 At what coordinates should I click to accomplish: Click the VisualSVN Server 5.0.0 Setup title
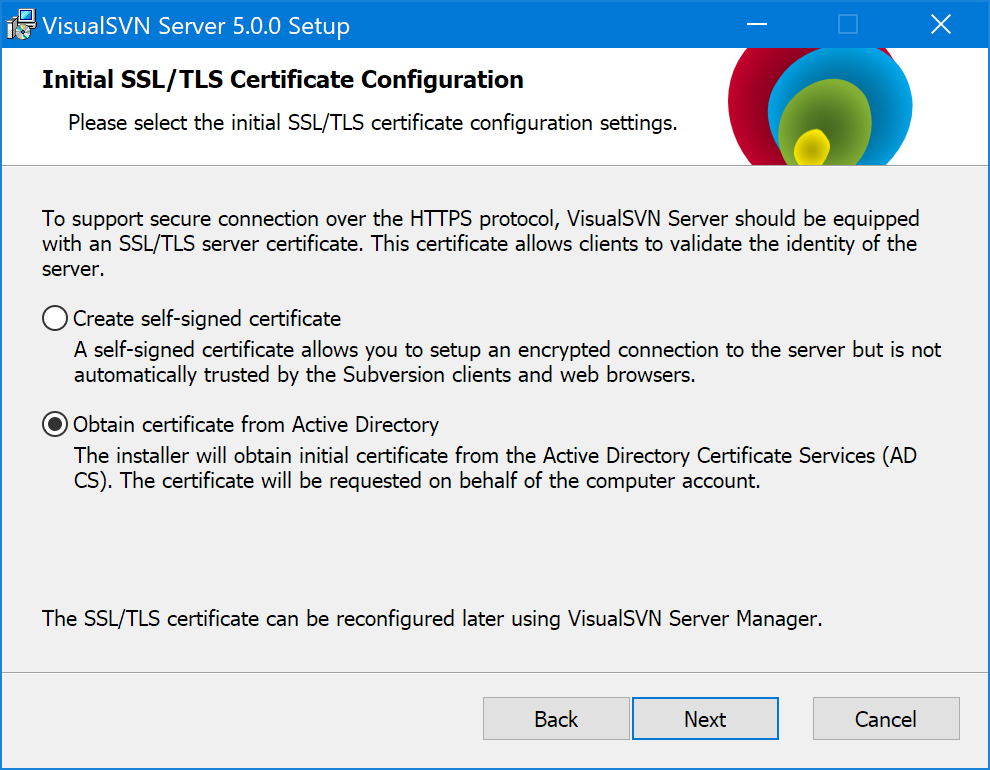(x=195, y=24)
